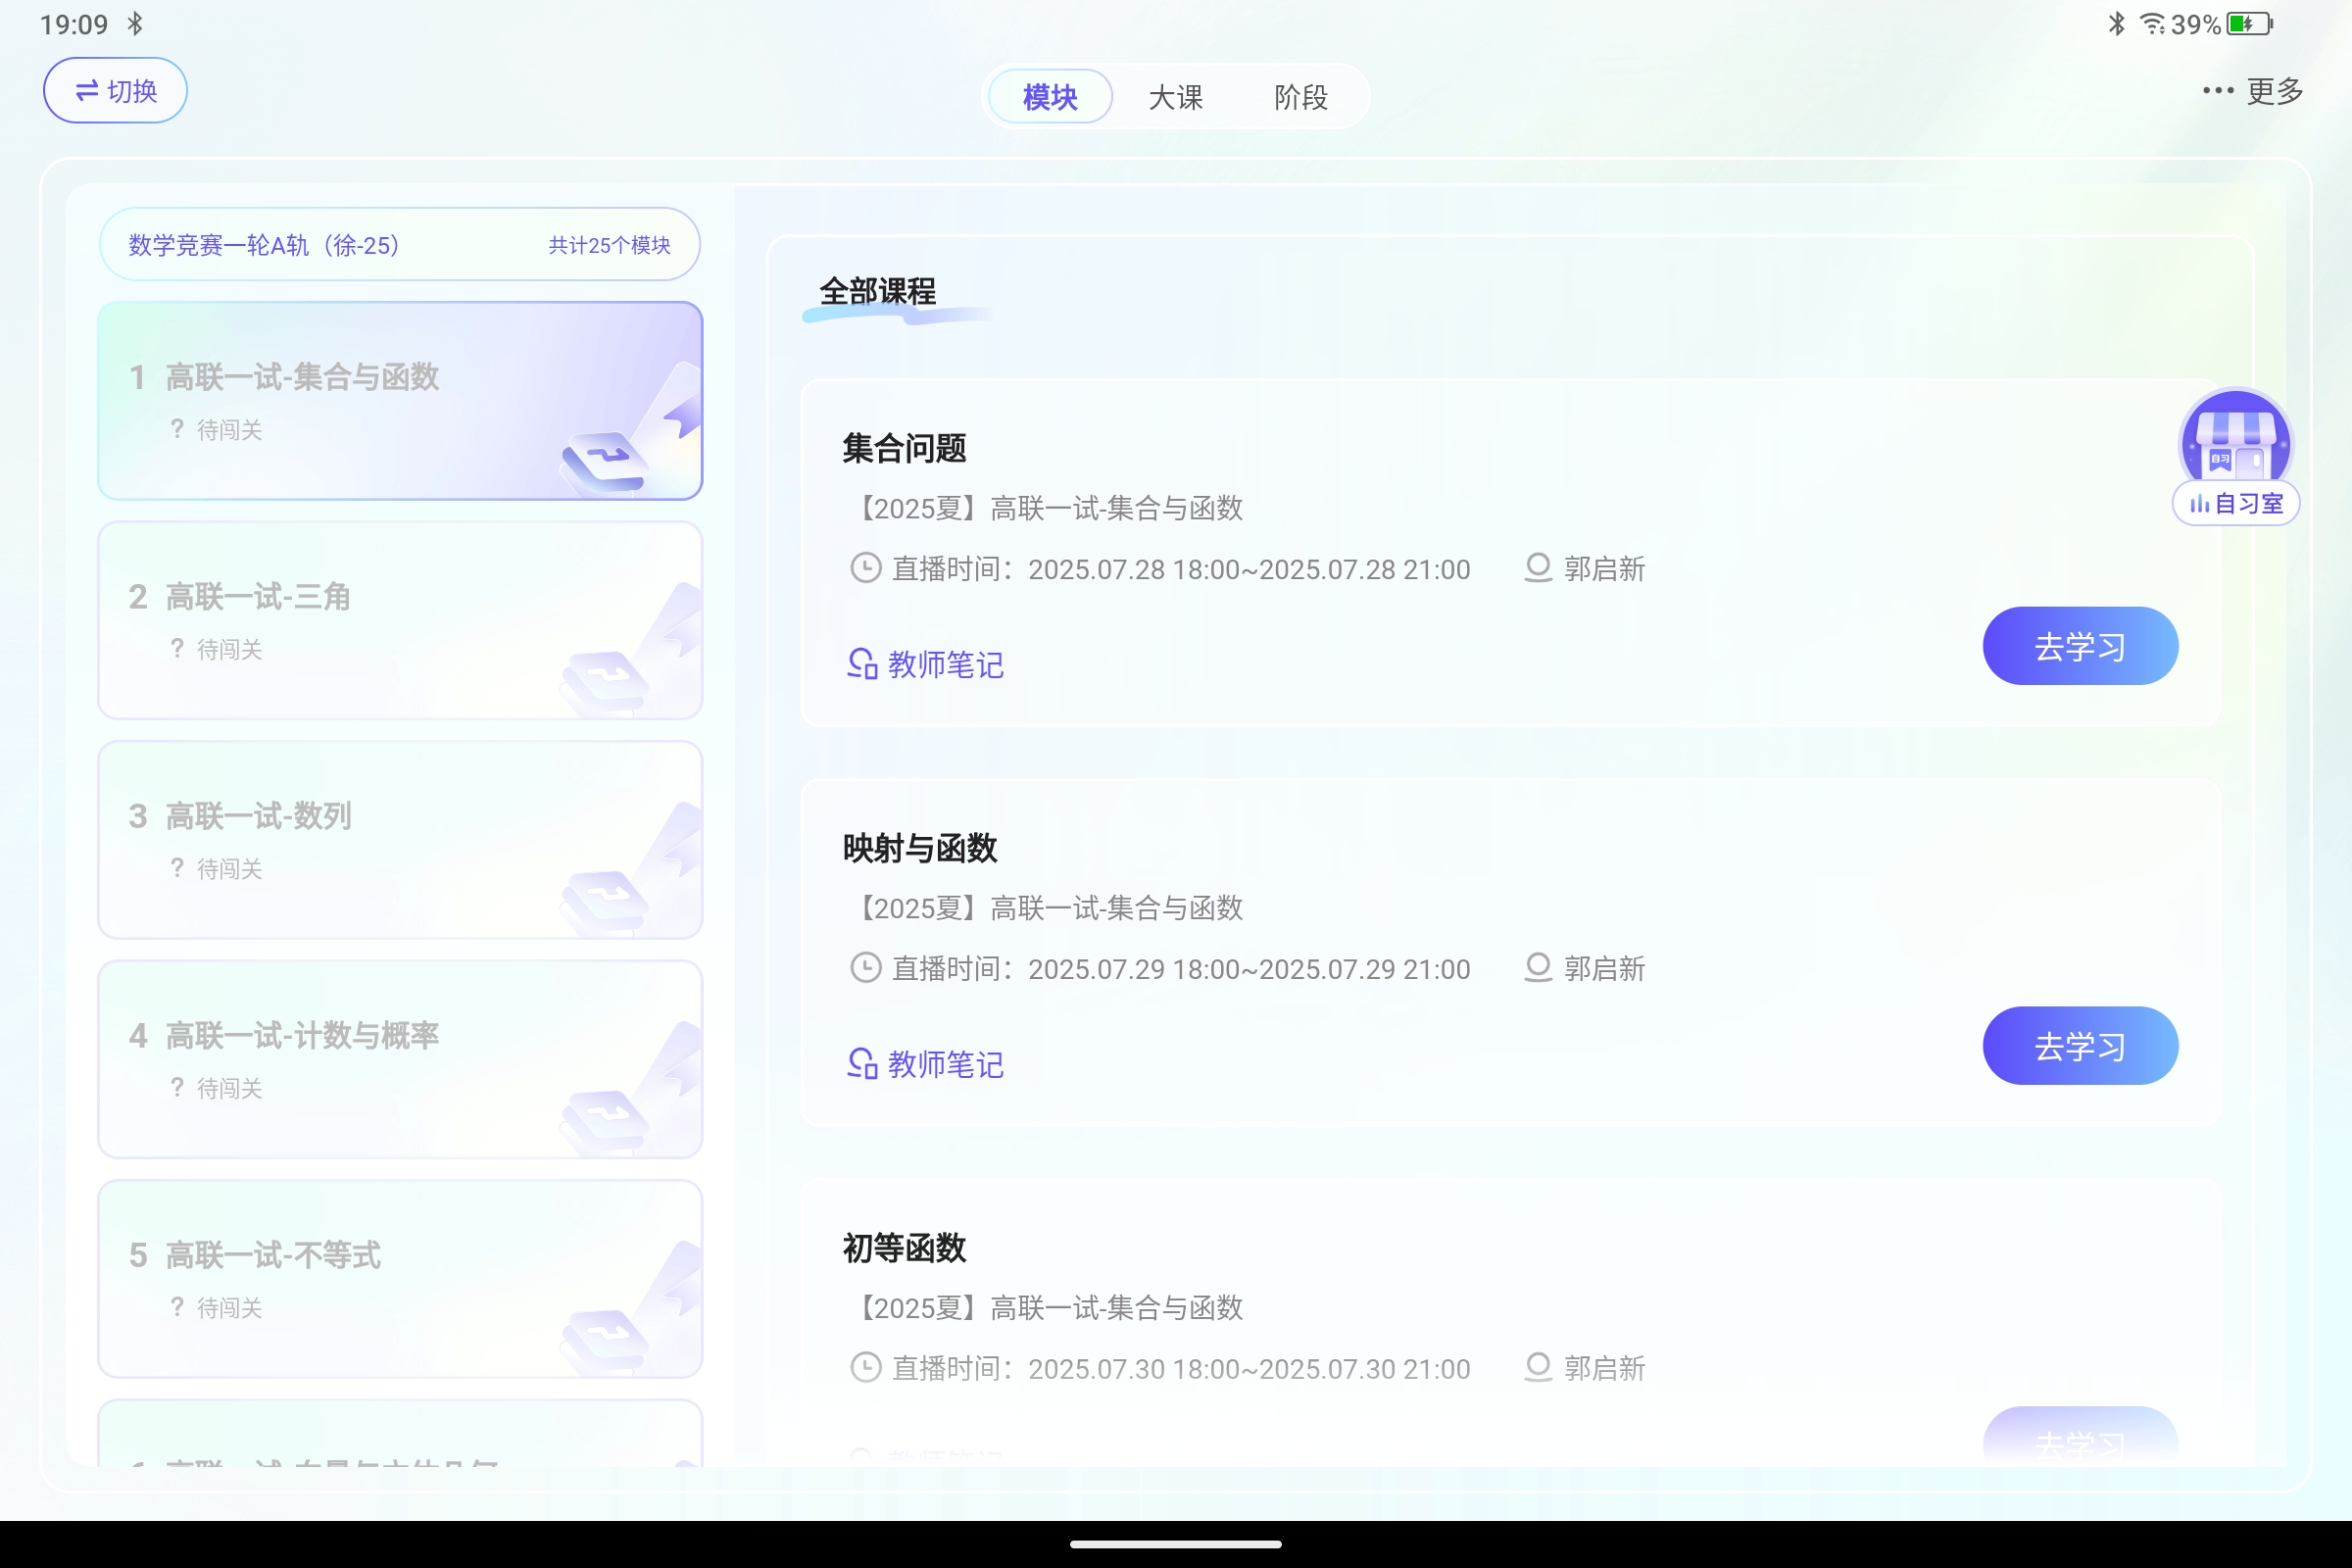This screenshot has height=1568, width=2352.
Task: Click the 2025.07.29 live time text
Action: pos(1249,969)
